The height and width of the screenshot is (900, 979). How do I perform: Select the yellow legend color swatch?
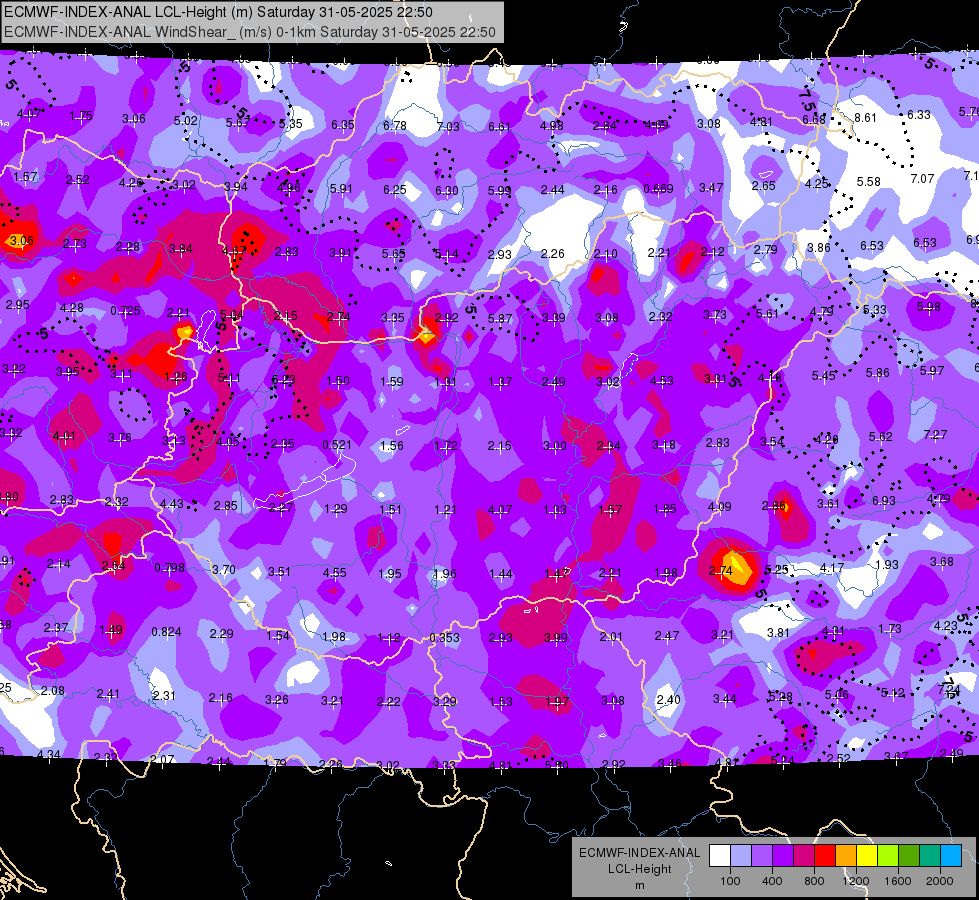(867, 856)
